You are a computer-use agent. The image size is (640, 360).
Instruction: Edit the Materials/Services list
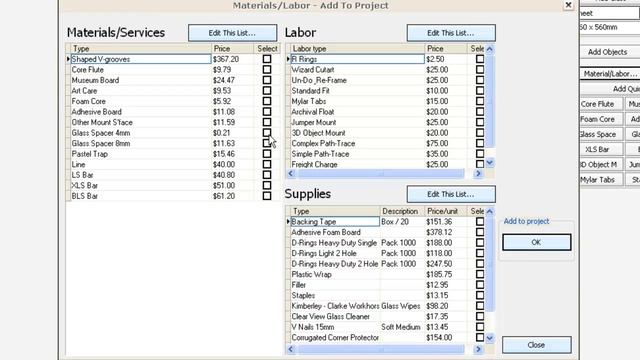click(x=232, y=33)
